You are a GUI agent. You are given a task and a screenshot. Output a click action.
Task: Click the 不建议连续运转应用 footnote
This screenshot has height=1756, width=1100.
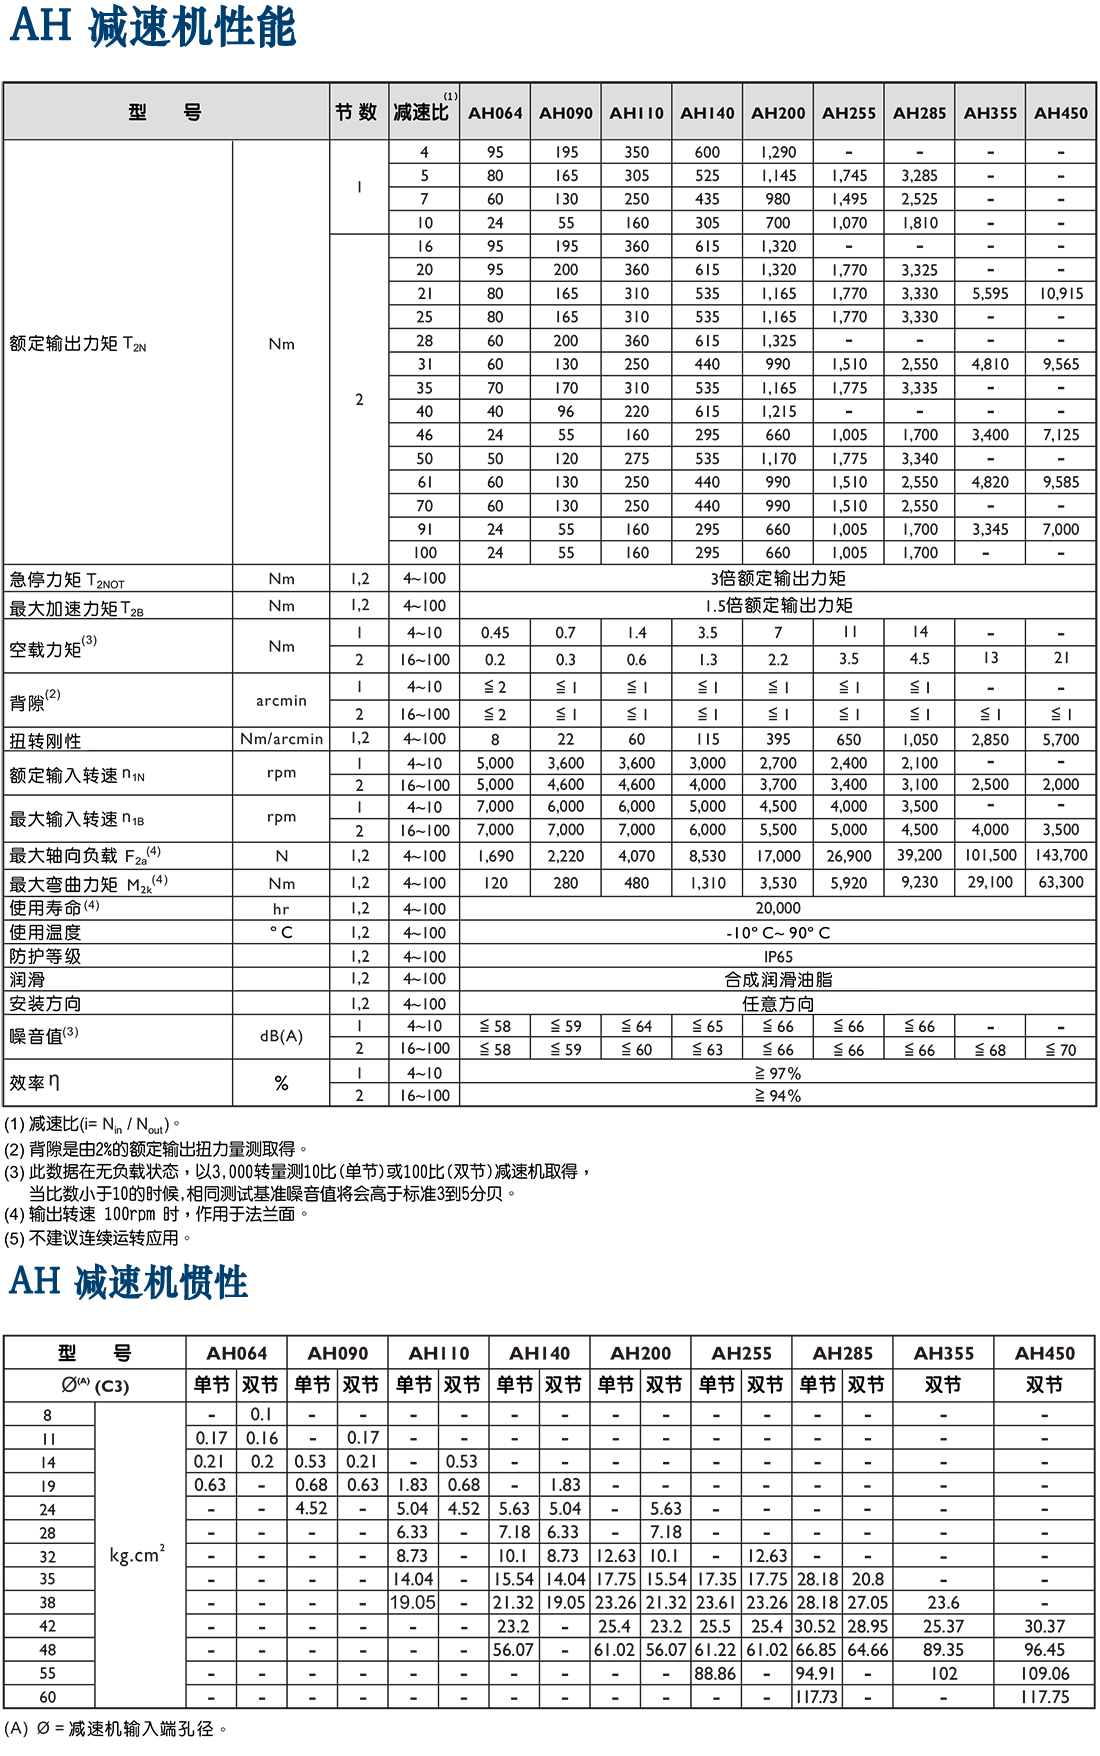[x=104, y=1238]
